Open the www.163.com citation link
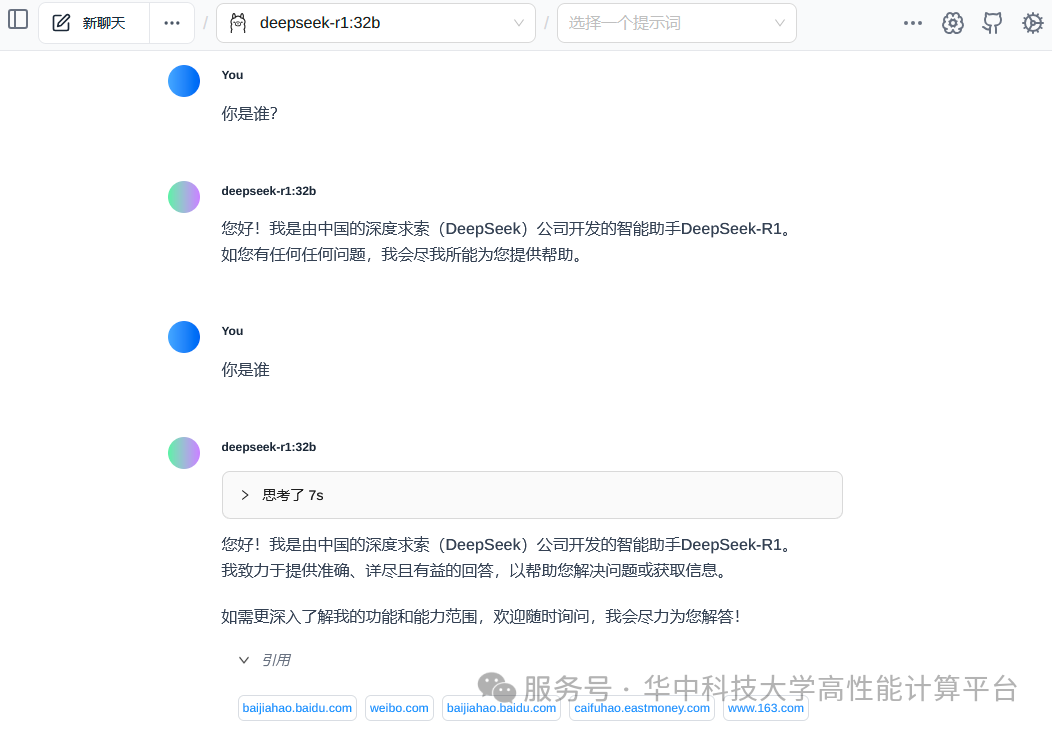Viewport: 1052px width, 731px height. click(766, 708)
